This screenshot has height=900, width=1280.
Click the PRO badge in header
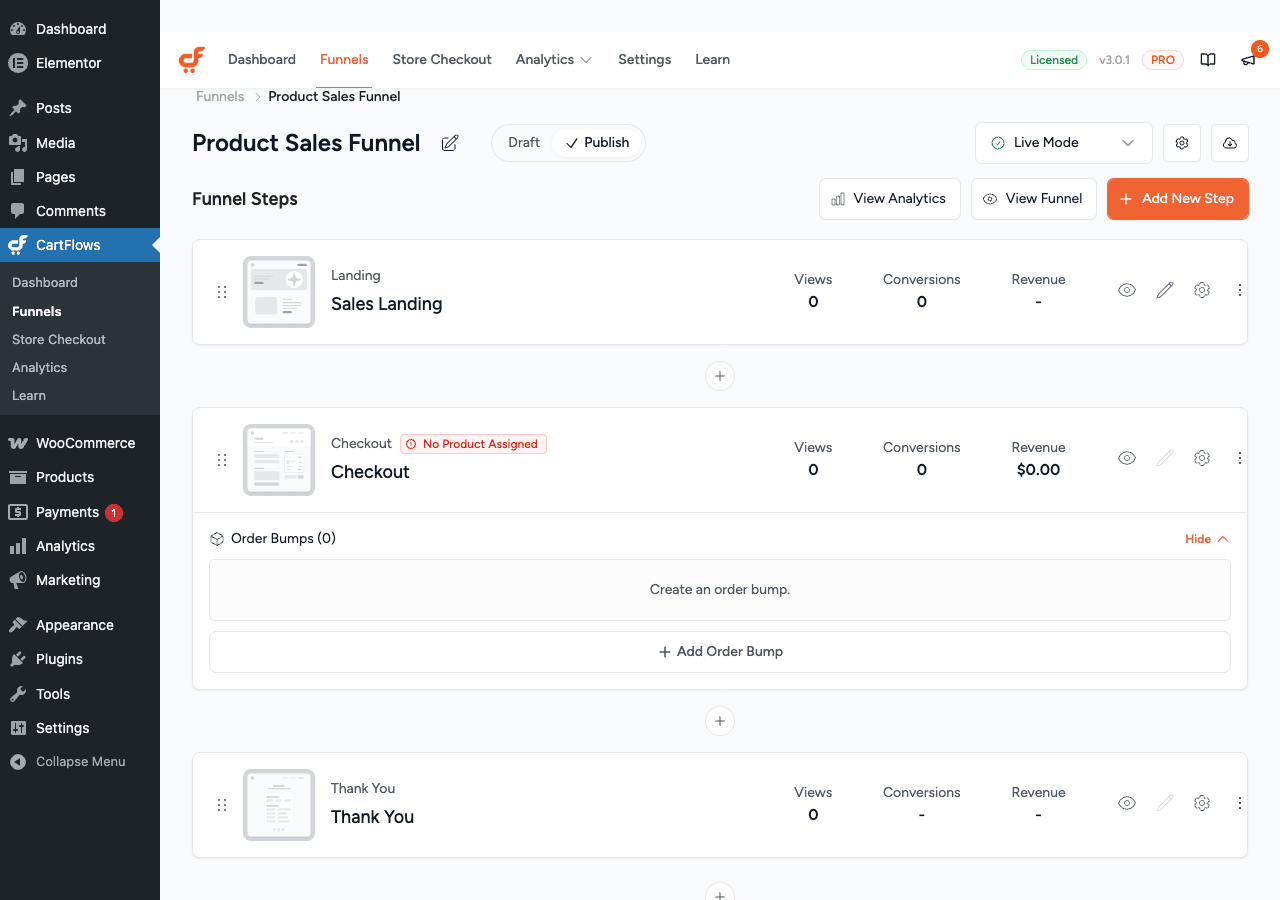[1163, 60]
